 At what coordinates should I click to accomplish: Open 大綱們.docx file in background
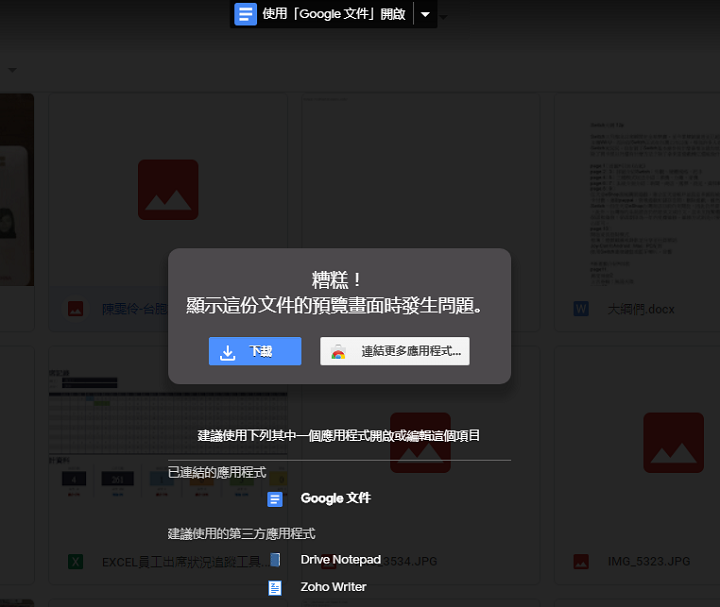pyautogui.click(x=641, y=309)
